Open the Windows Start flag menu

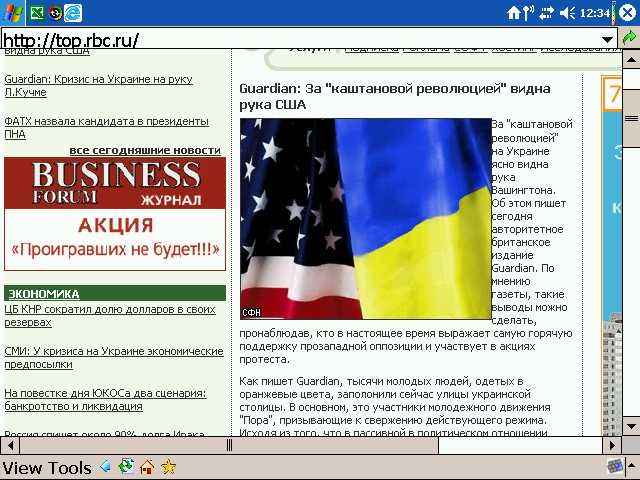coord(12,13)
